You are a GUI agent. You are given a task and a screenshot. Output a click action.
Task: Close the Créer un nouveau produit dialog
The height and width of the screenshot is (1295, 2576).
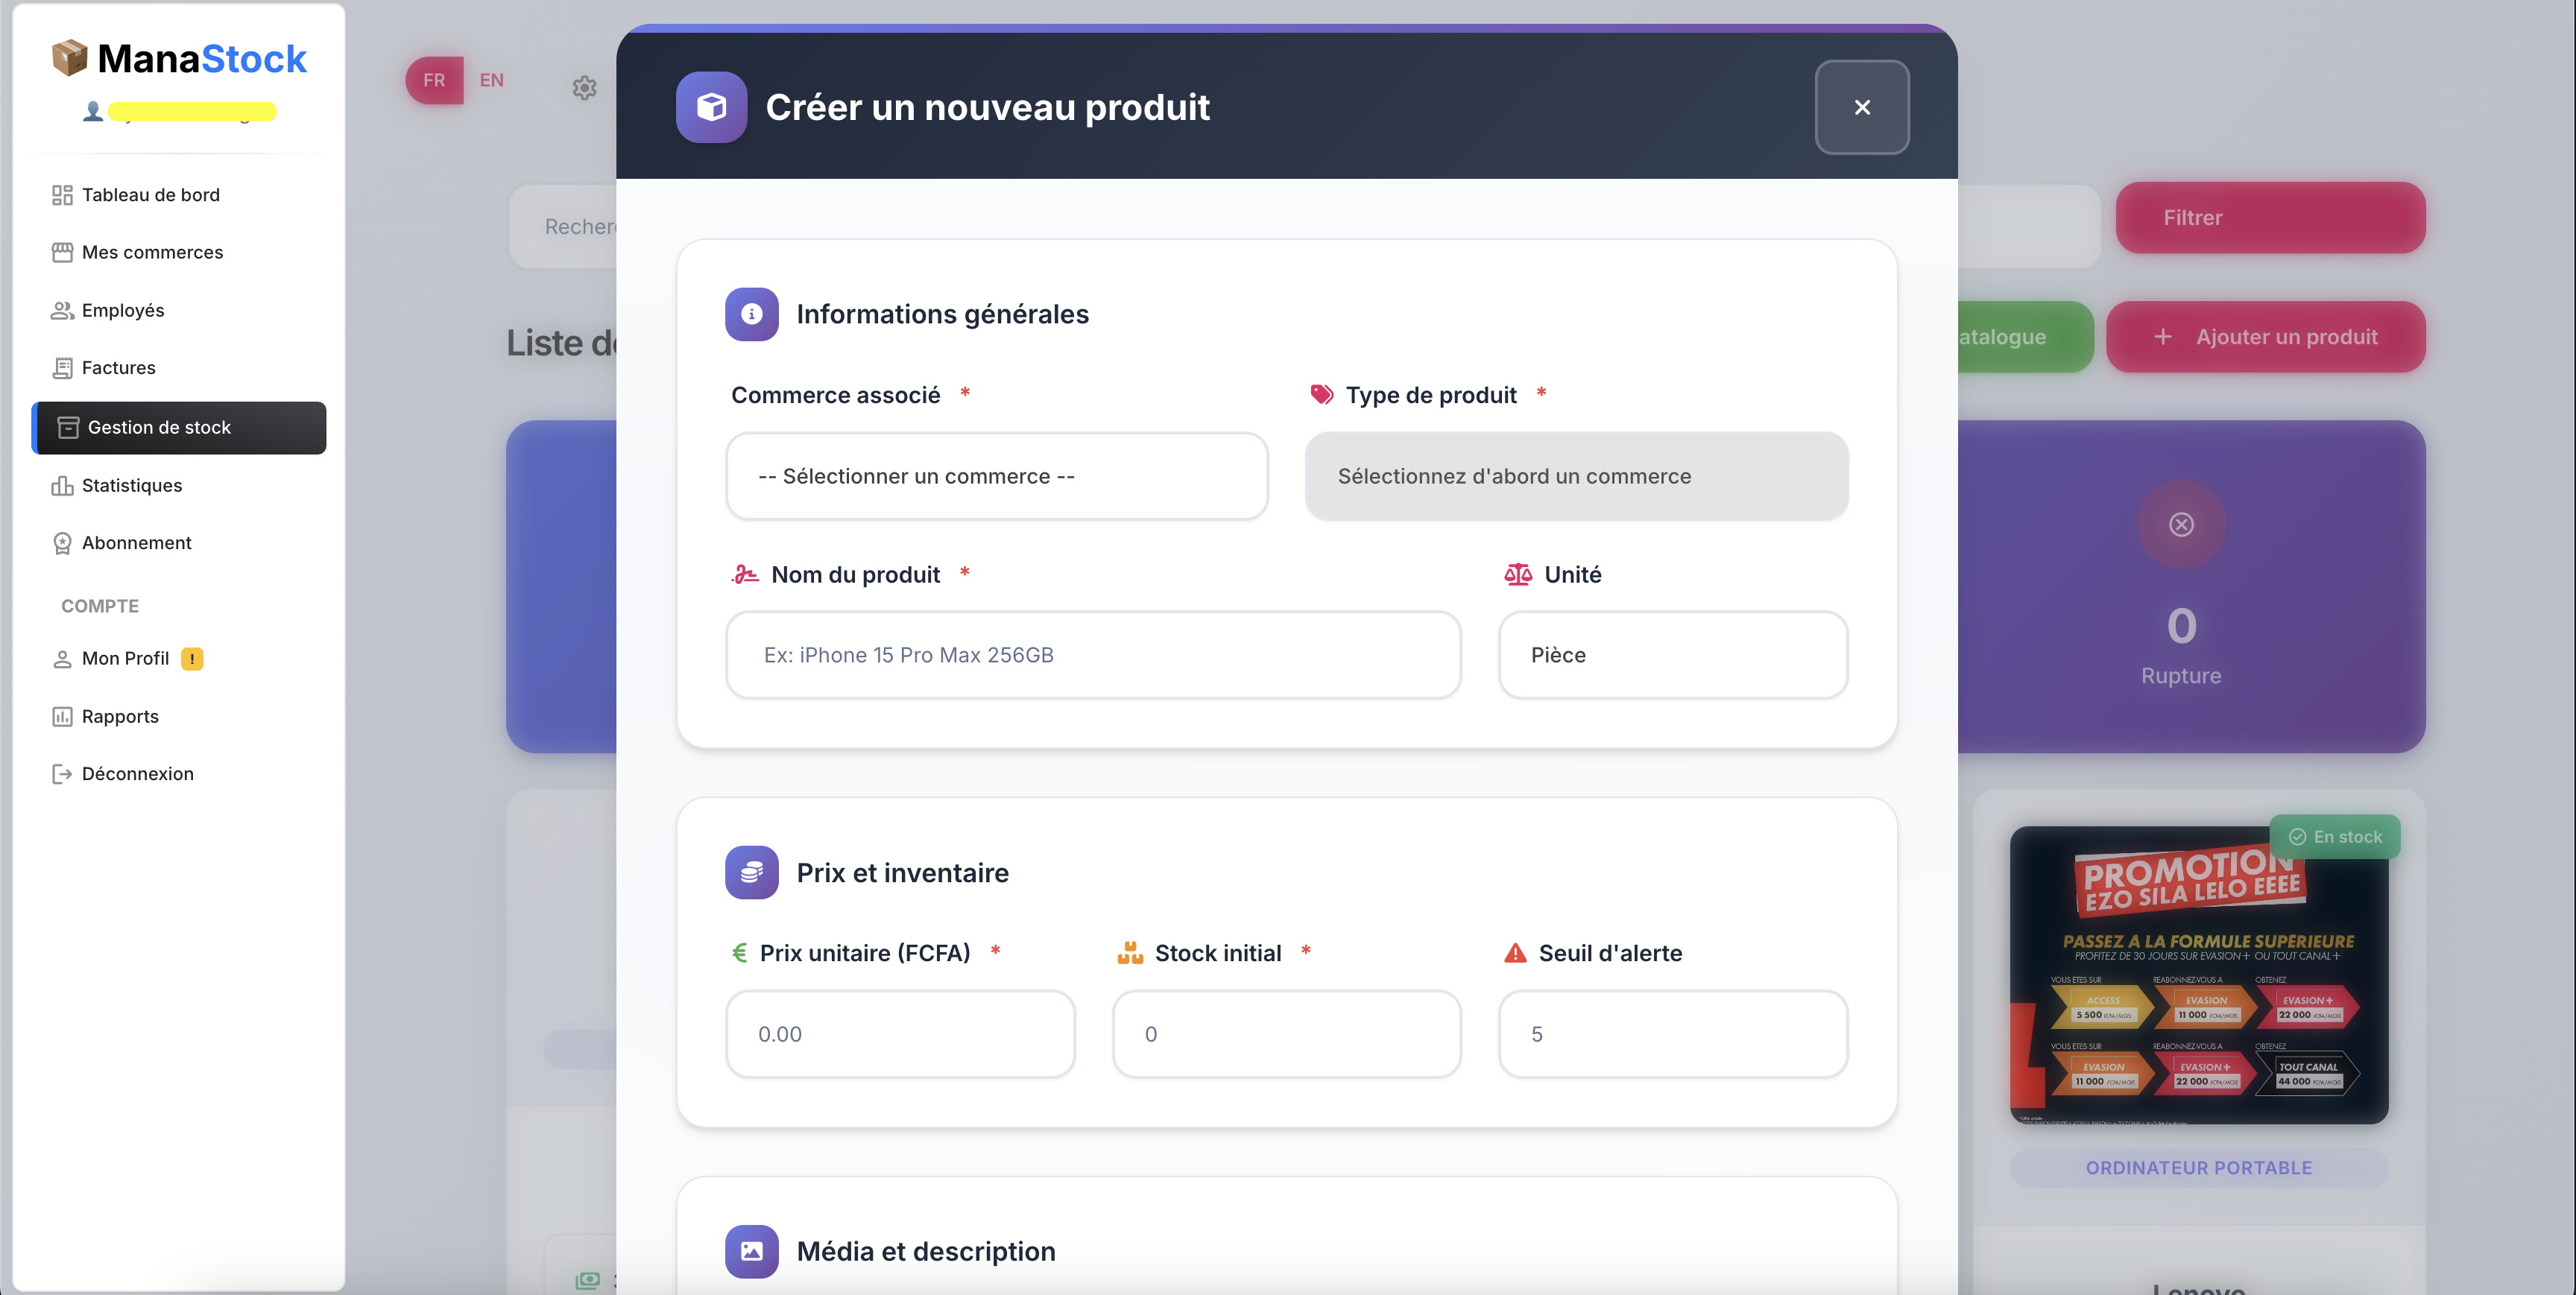pos(1861,107)
